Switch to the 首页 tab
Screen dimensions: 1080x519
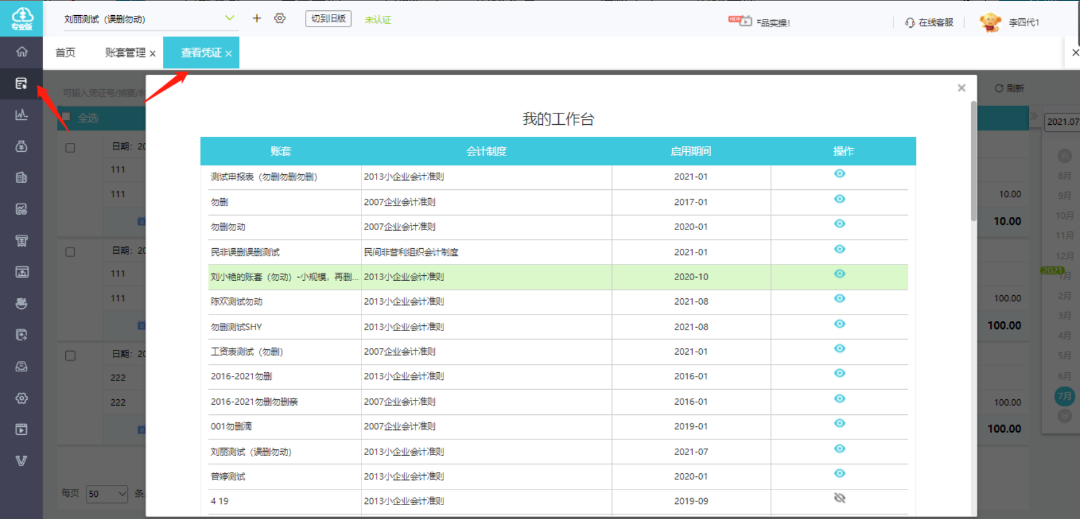(x=65, y=53)
